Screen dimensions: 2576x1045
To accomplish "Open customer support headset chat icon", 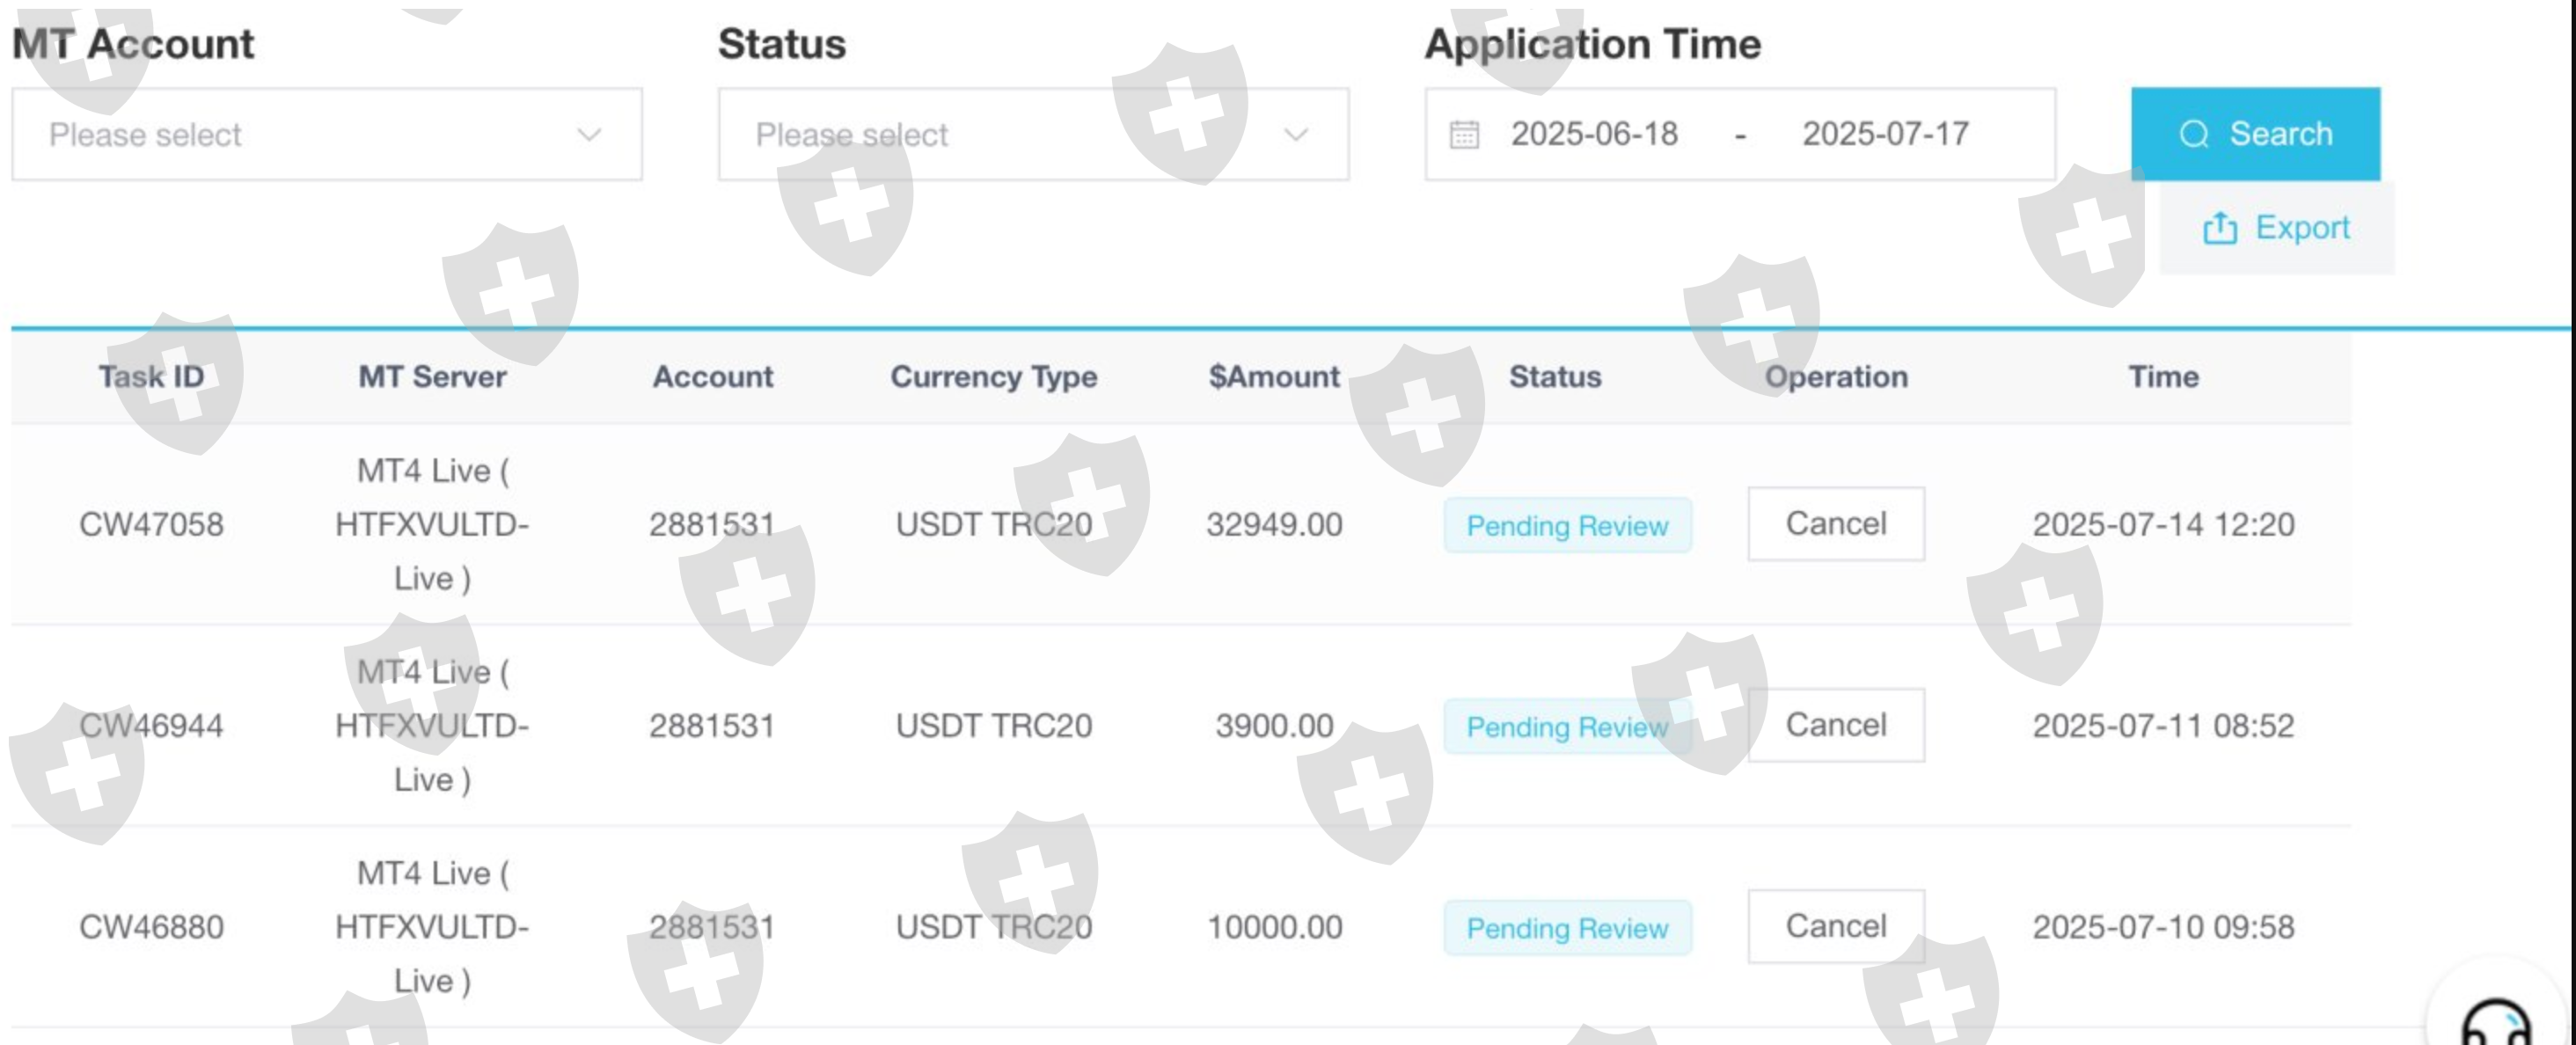I will point(2495,1023).
